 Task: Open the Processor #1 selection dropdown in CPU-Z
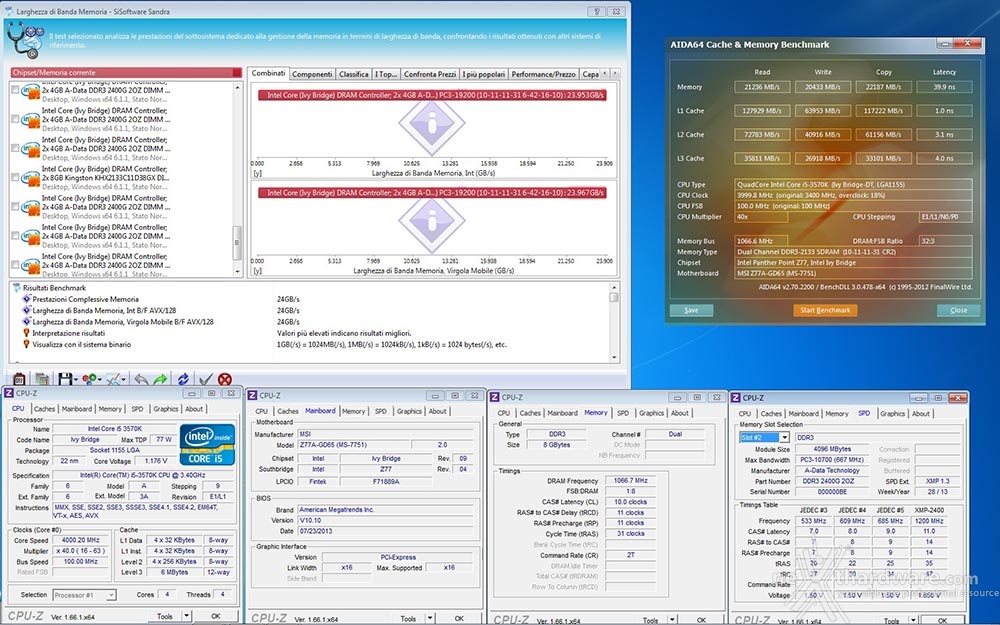(110, 595)
